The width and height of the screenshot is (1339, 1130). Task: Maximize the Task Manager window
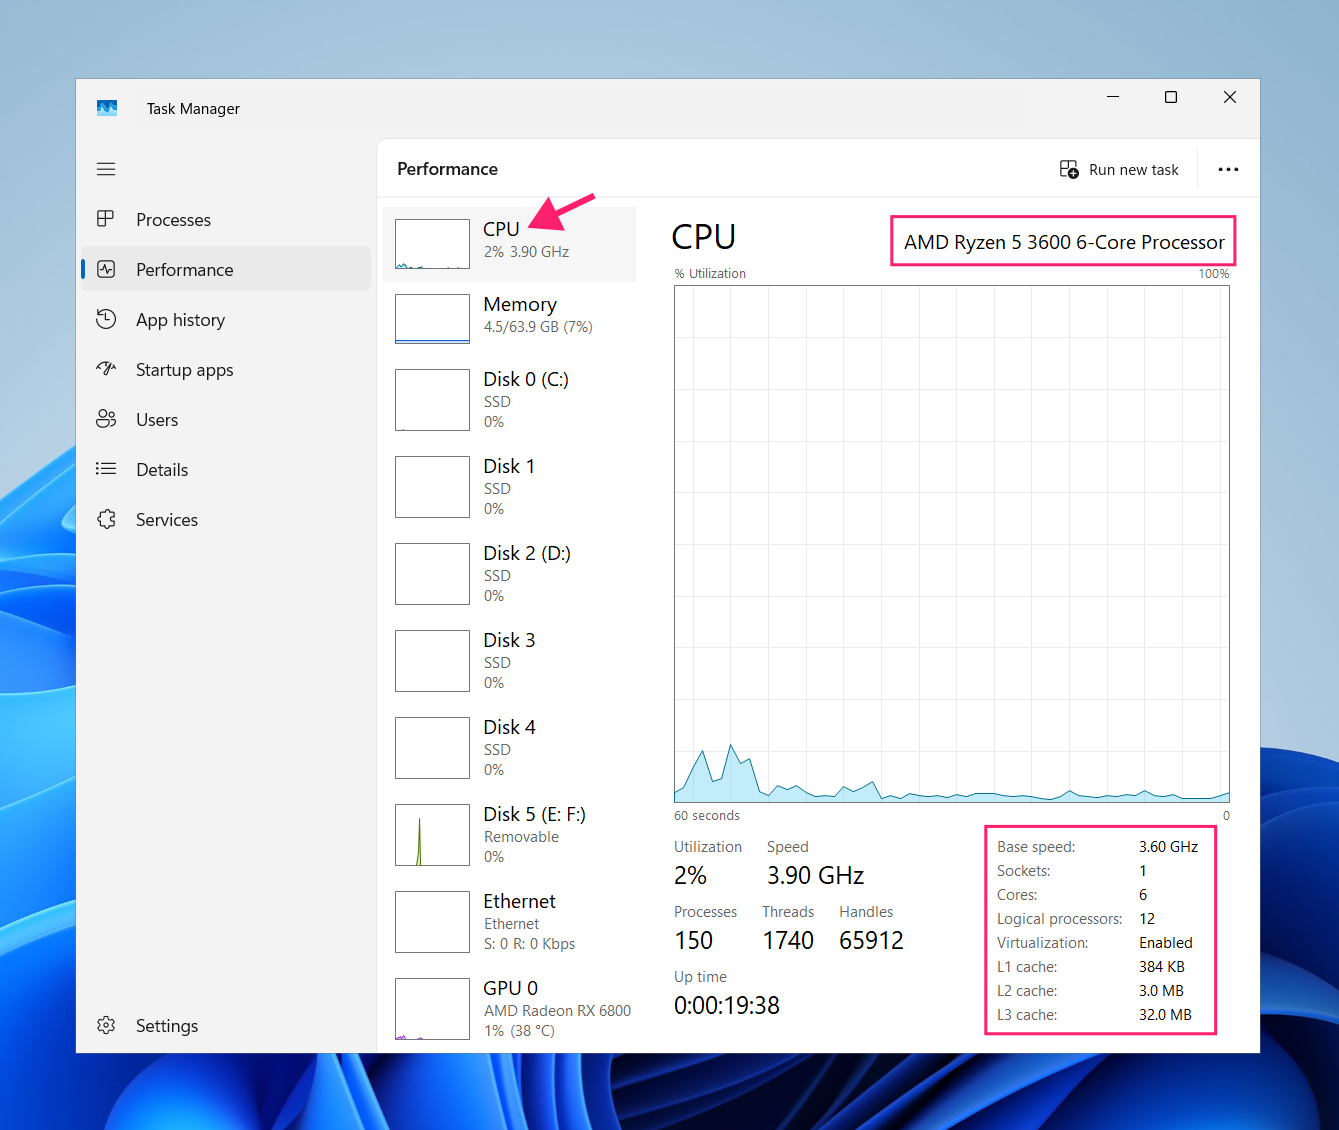(x=1171, y=97)
